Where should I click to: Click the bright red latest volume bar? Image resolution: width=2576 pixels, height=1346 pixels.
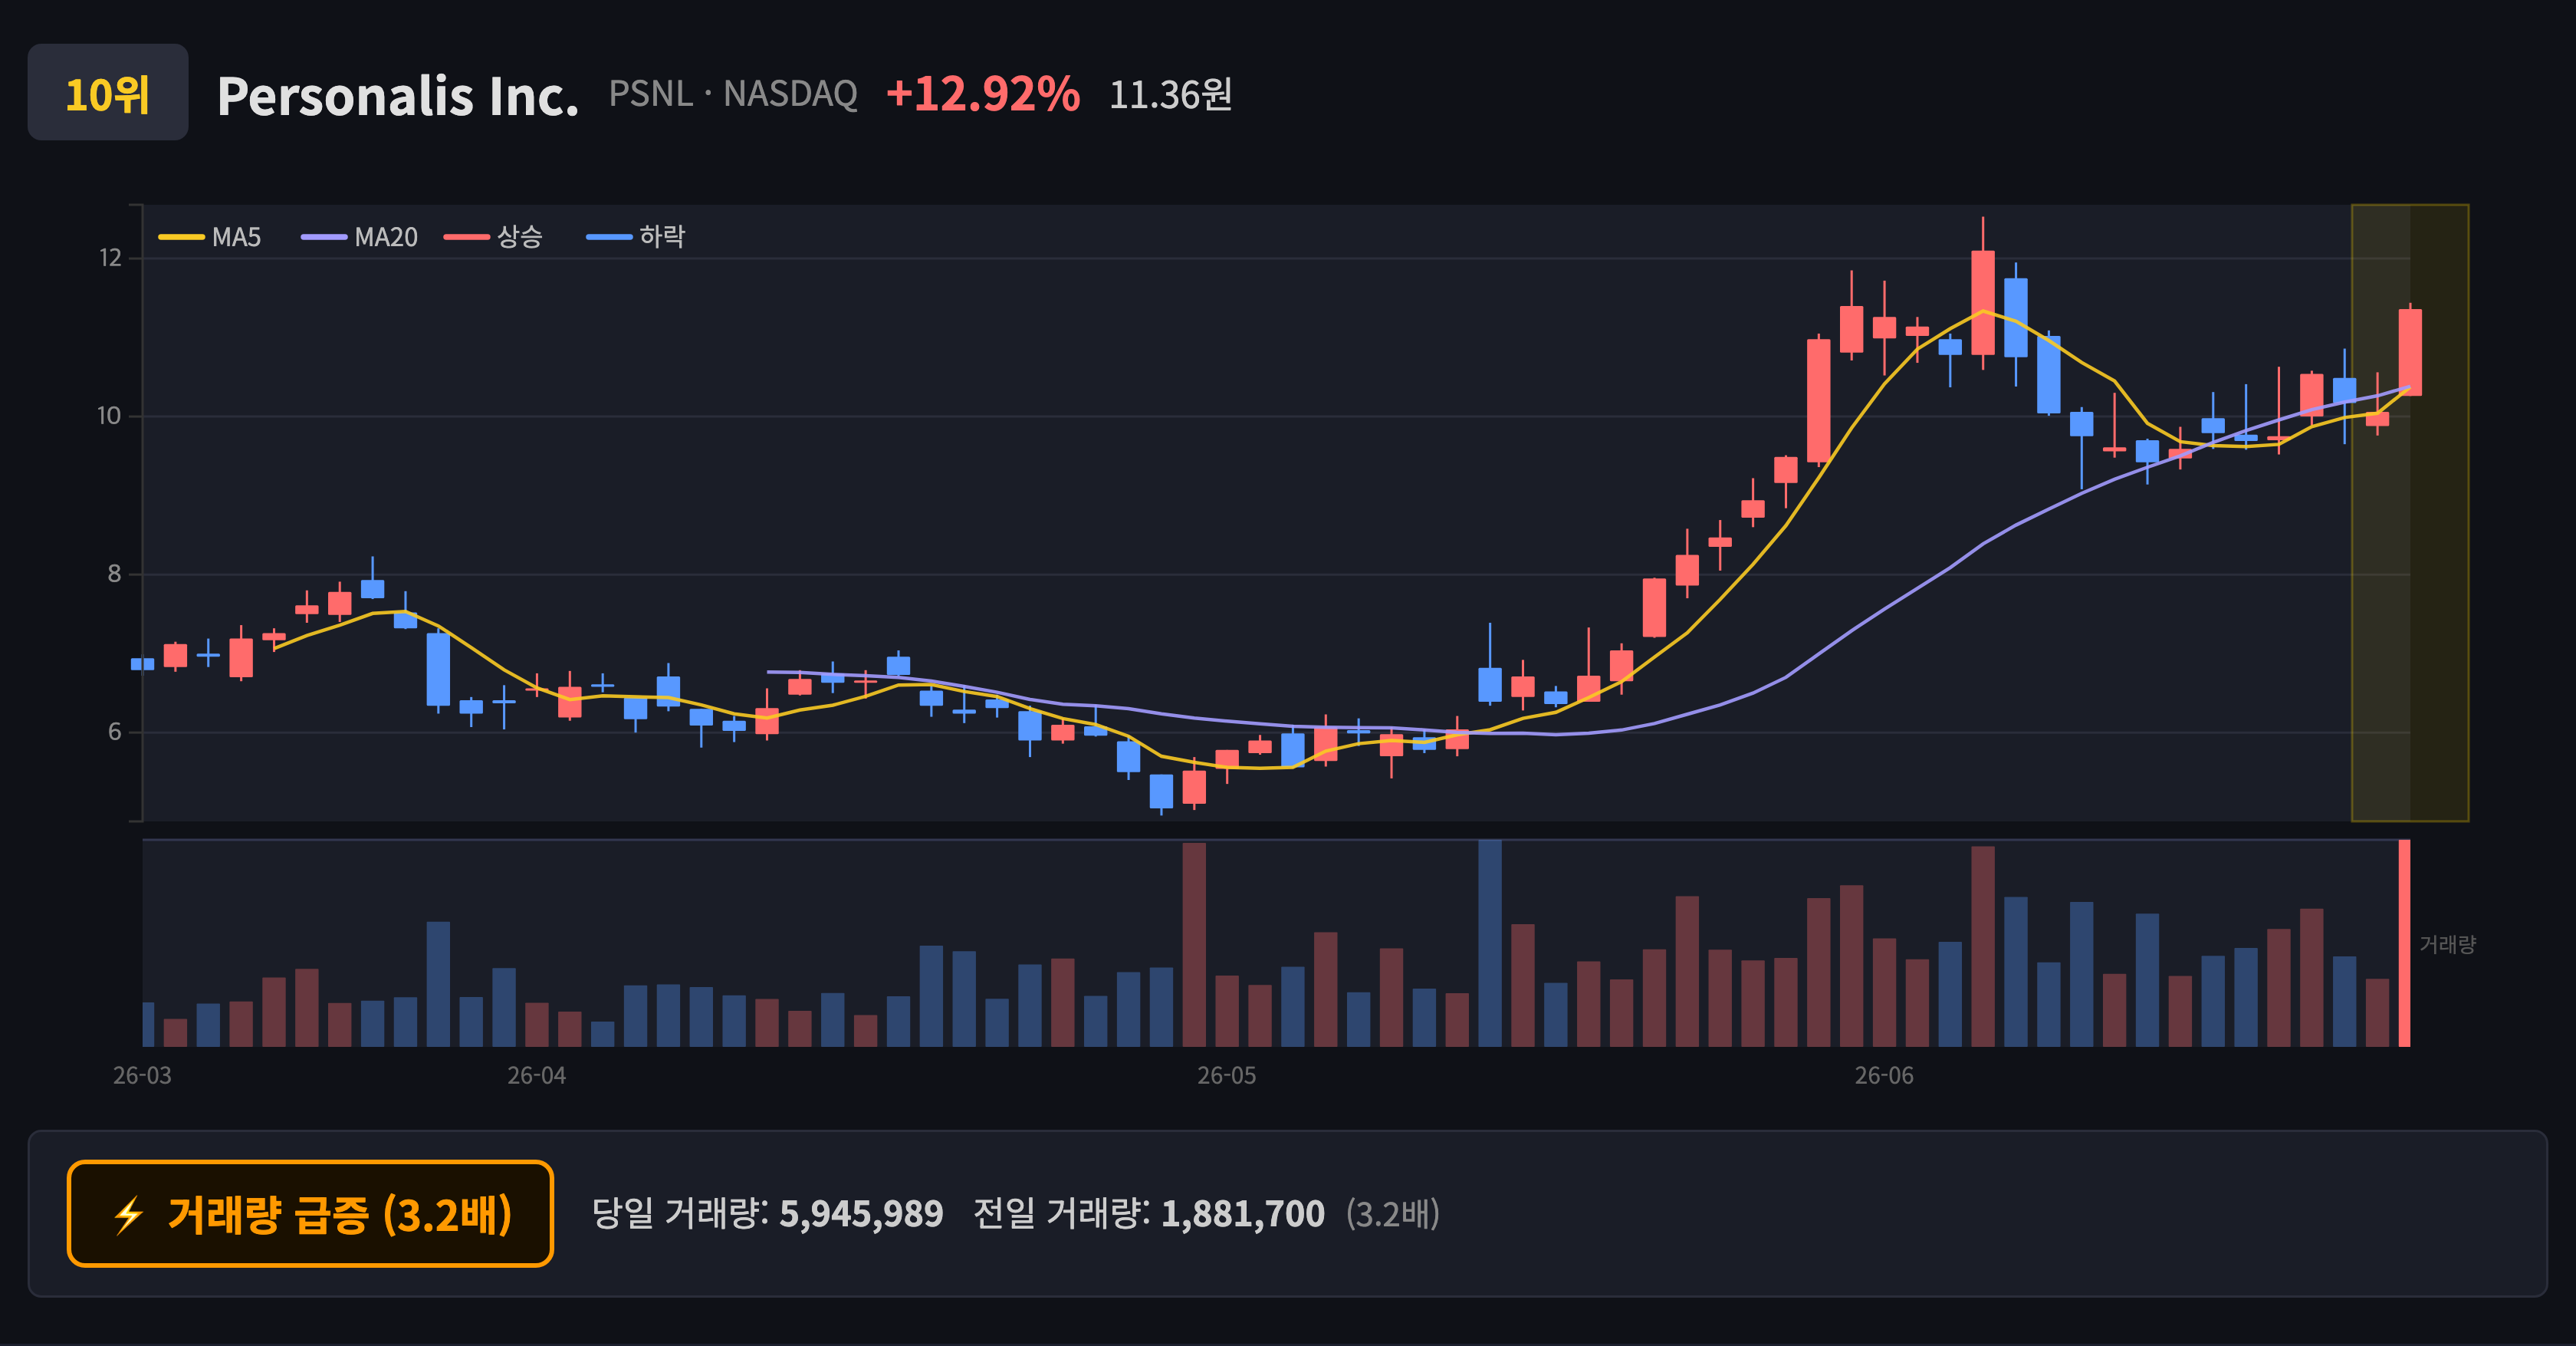2404,943
